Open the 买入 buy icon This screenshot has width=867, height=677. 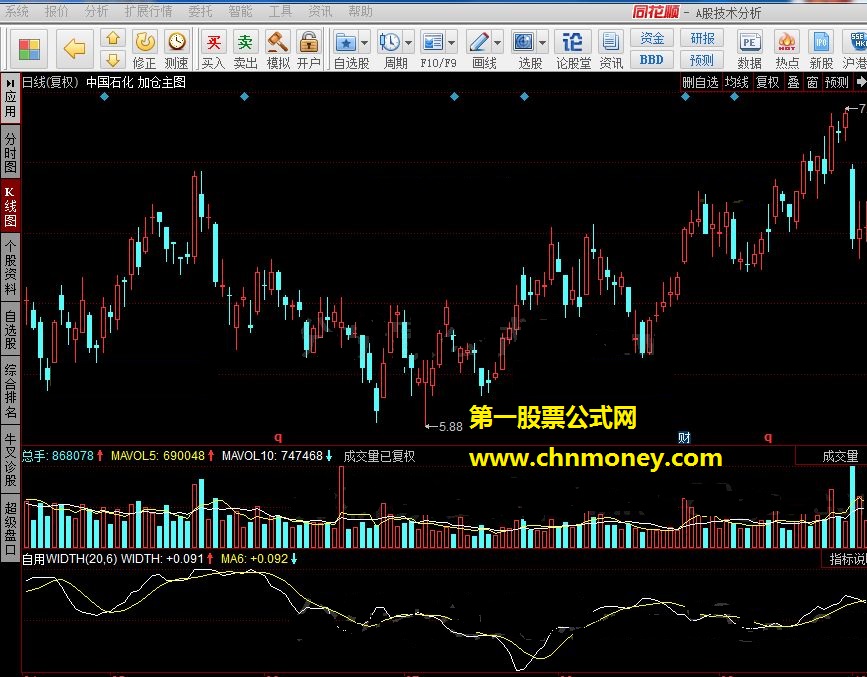213,41
